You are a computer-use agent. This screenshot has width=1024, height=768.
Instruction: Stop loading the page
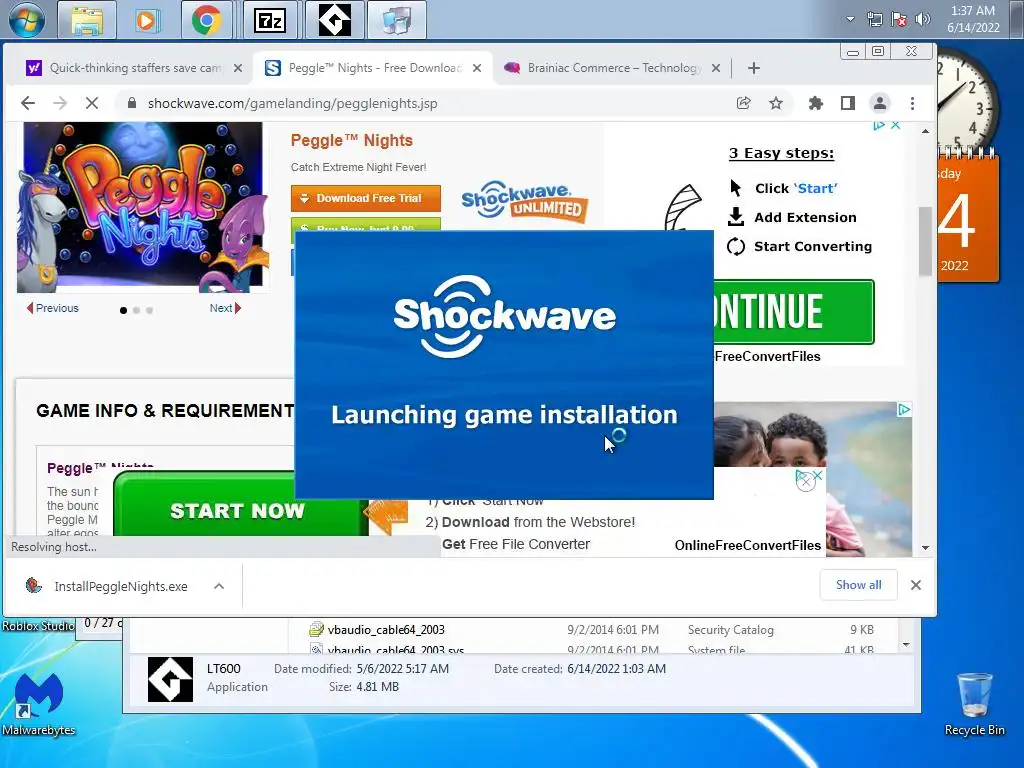92,103
